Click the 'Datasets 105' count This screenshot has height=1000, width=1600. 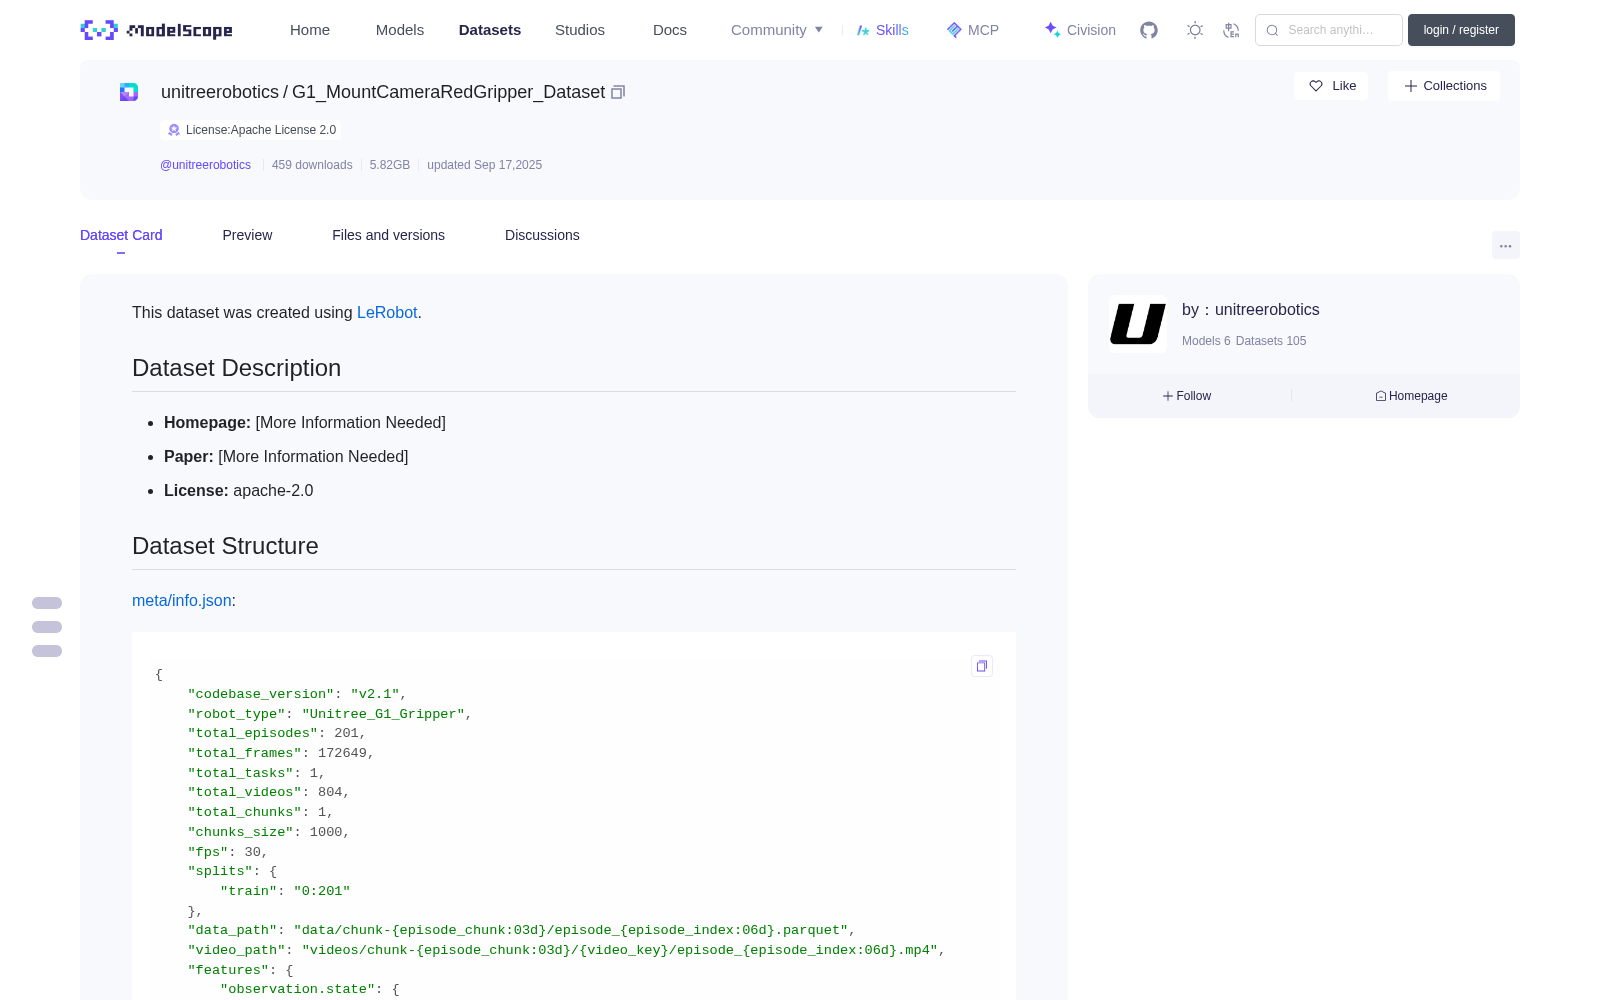click(x=1271, y=341)
